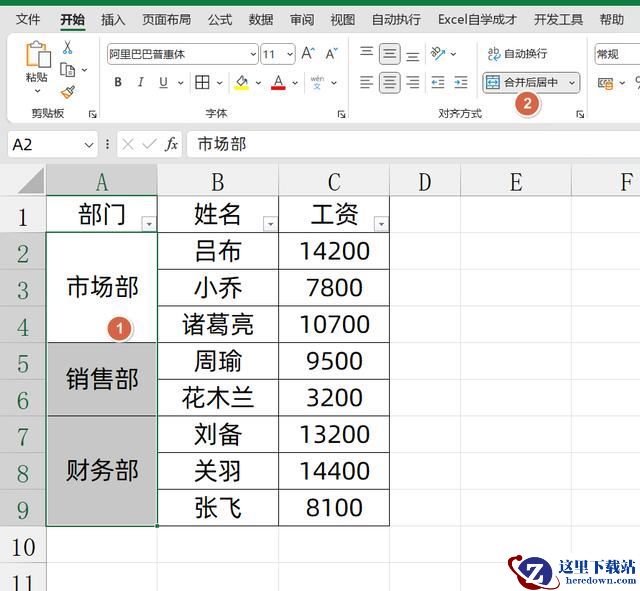640x591 pixels.
Task: Select the Format Painter brush
Action: tap(68, 92)
